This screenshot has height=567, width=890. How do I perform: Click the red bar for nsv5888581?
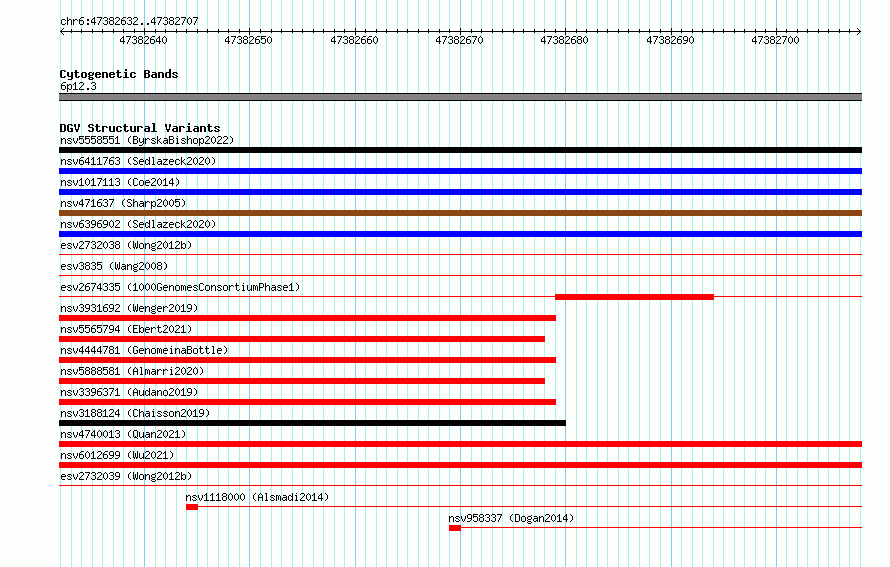pos(302,381)
